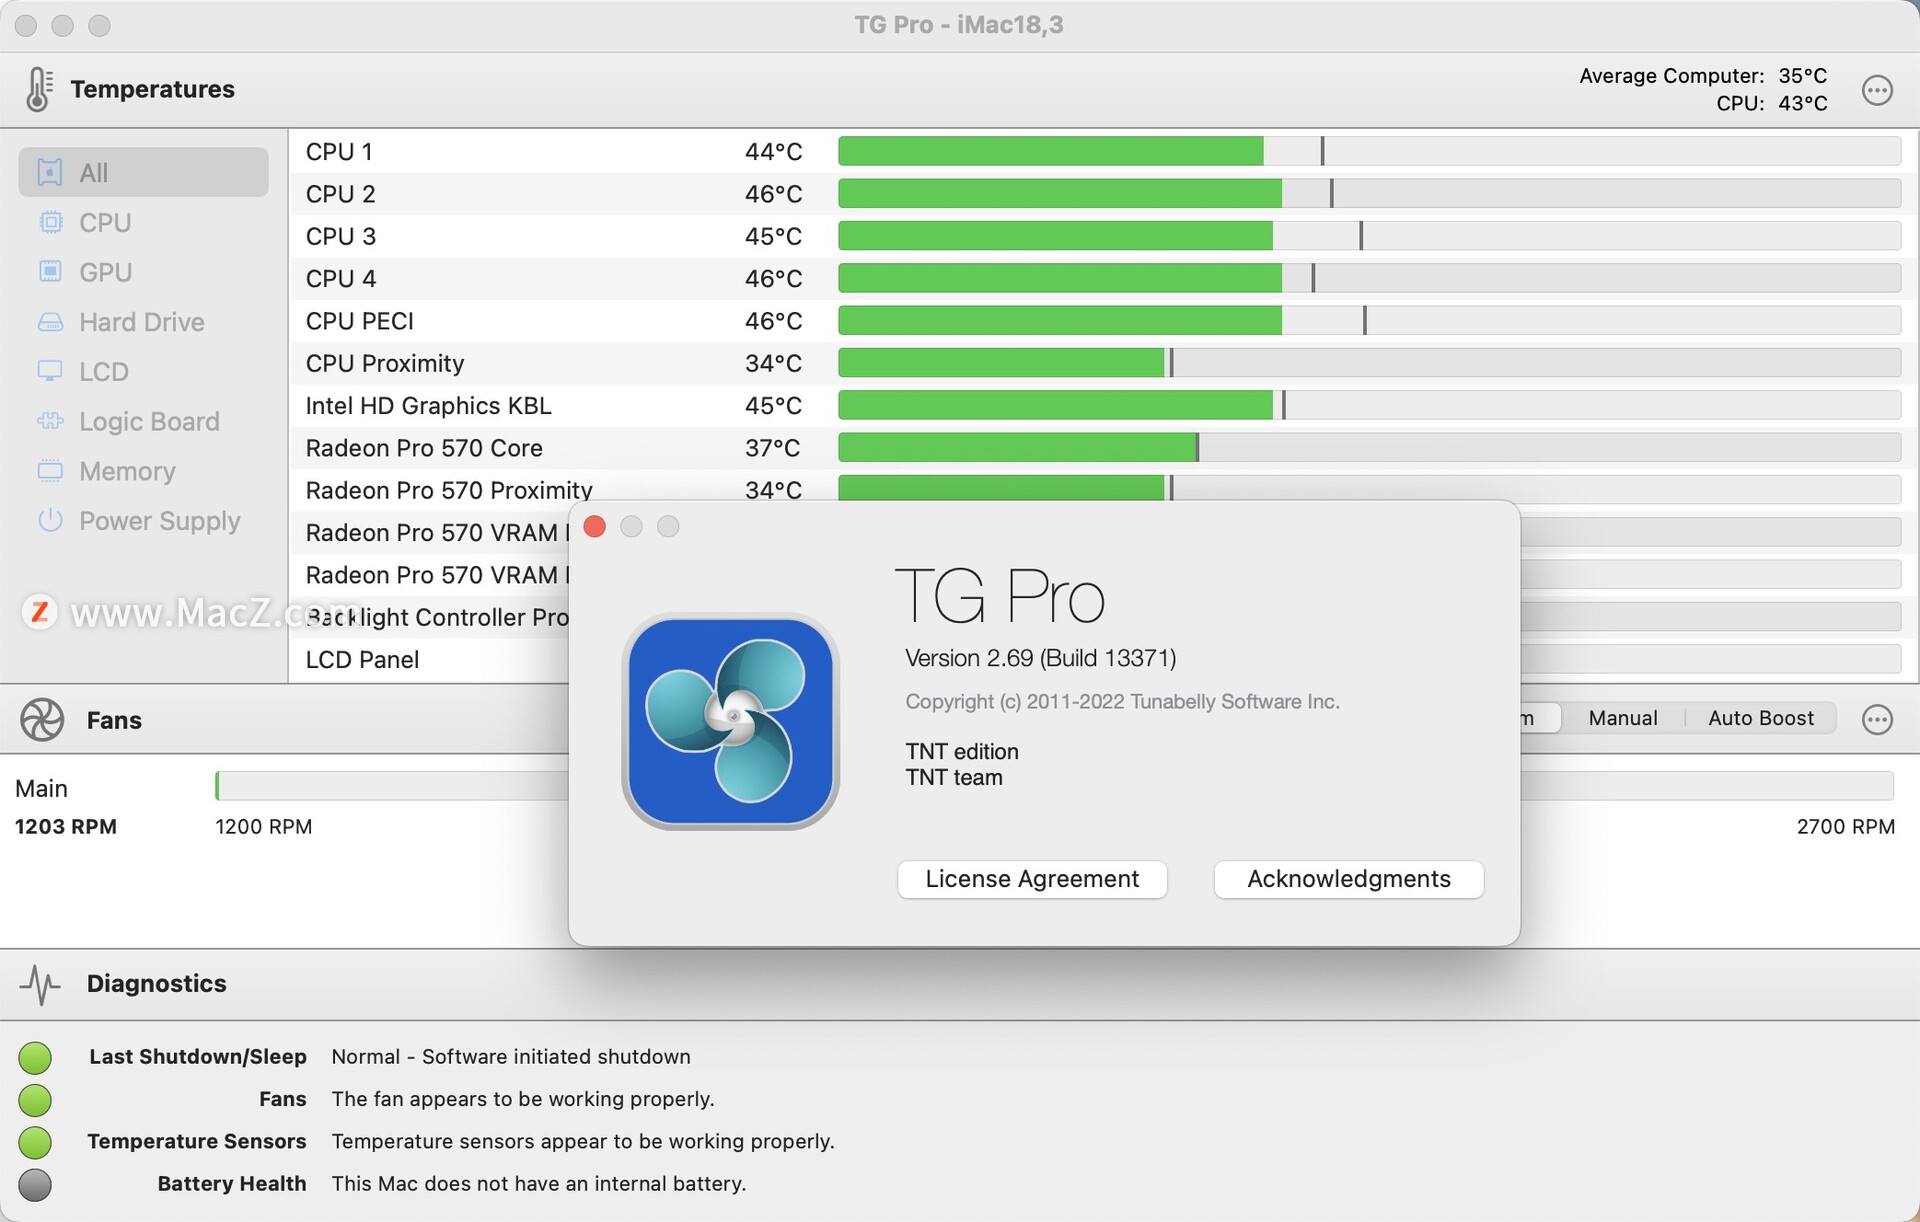Click the Logic Board puzzle icon

point(50,421)
